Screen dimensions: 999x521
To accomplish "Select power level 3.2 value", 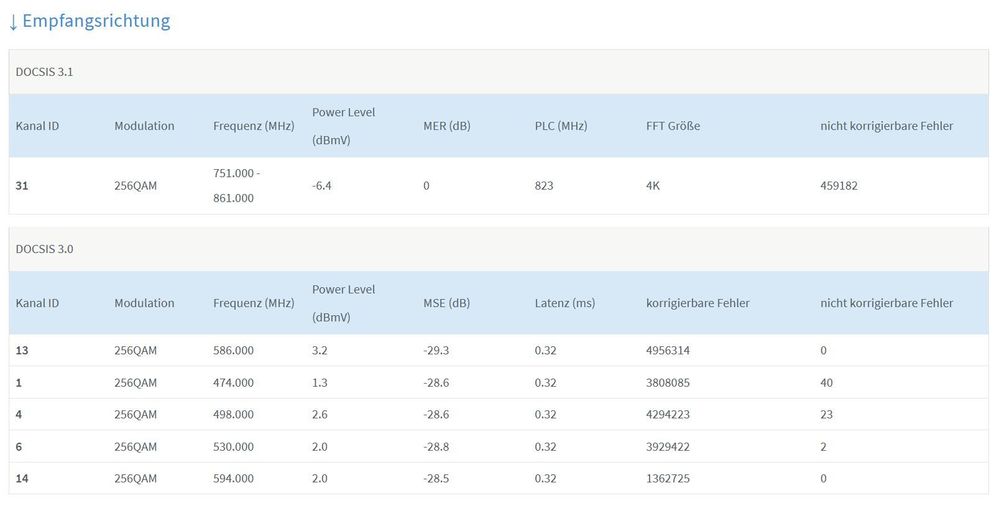I will (x=320, y=350).
